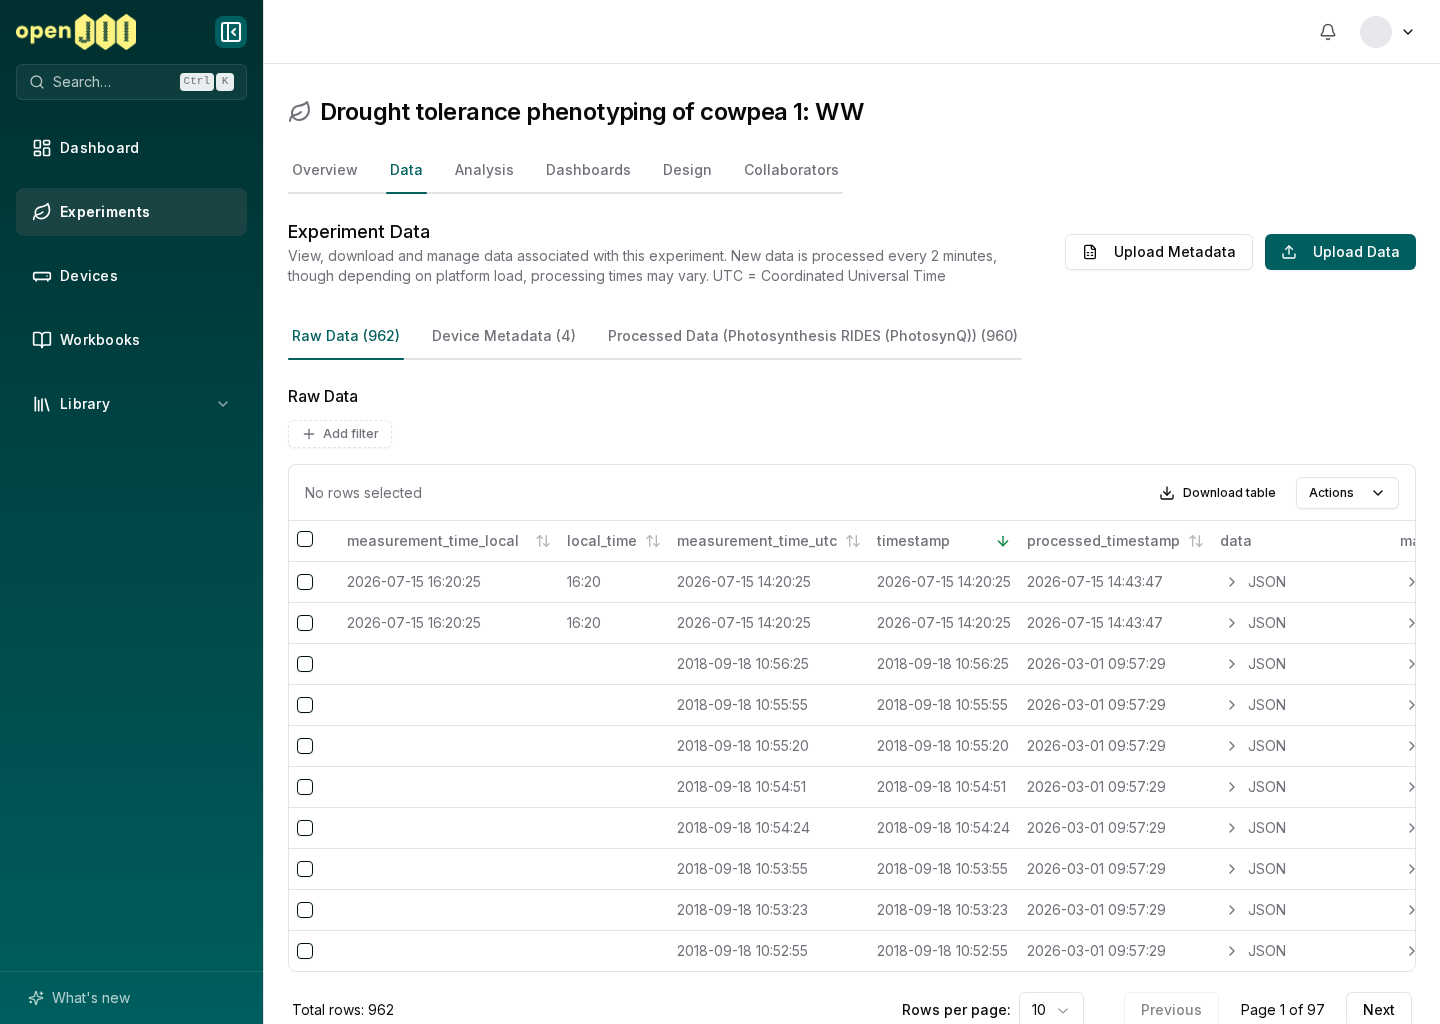Click Total rows: 962 text
This screenshot has width=1440, height=1024.
343,1010
